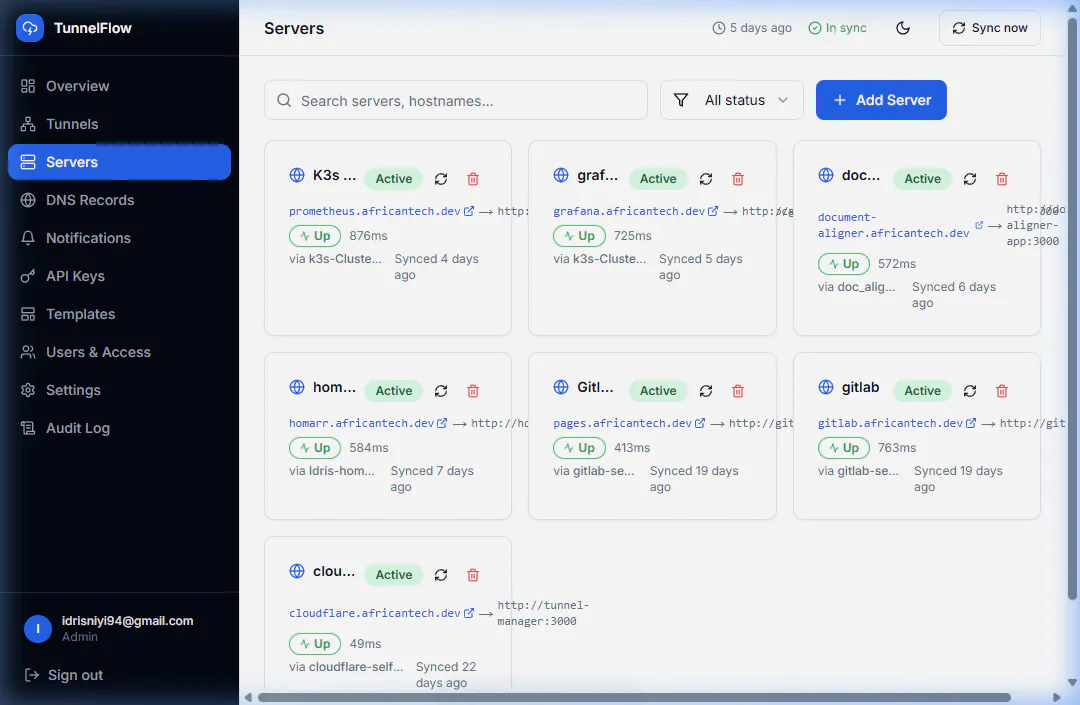Click the horizontal scrollbar at bottom
The image size is (1080, 705).
634,697
